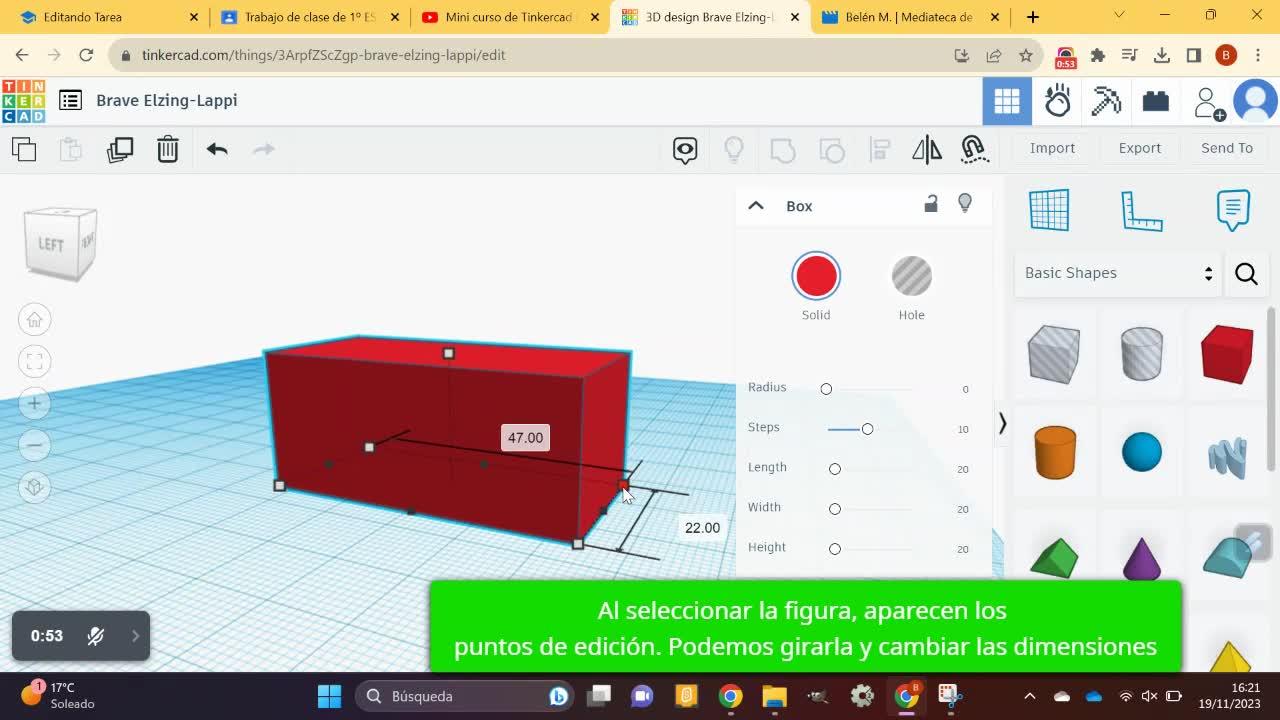The image size is (1280, 720).
Task: Hide the selected Box with lightbulb
Action: point(965,204)
